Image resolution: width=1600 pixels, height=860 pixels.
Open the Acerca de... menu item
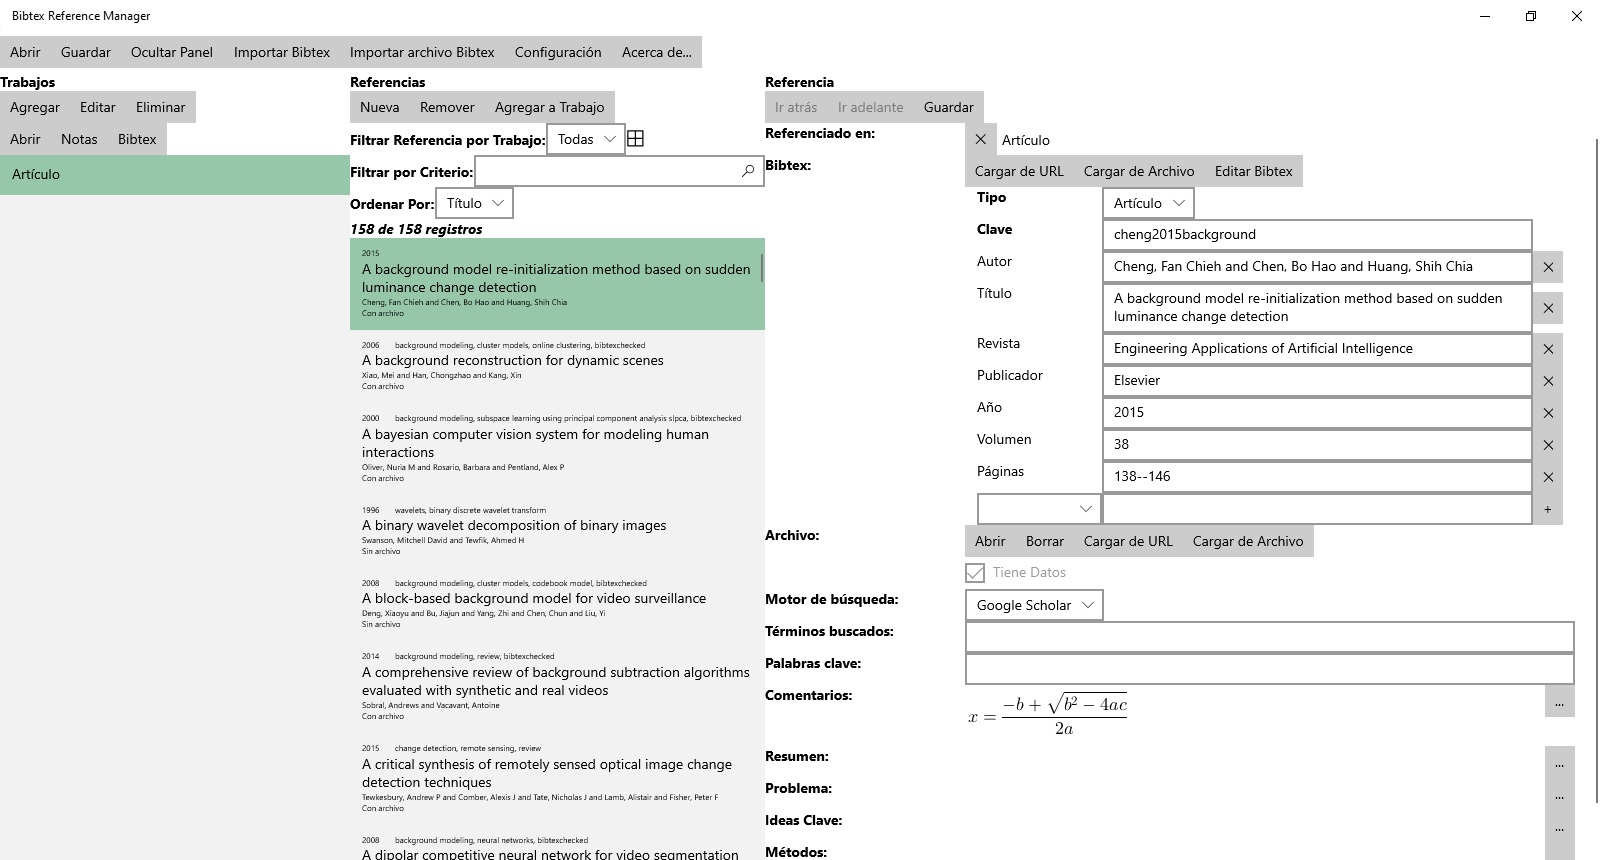pyautogui.click(x=657, y=52)
